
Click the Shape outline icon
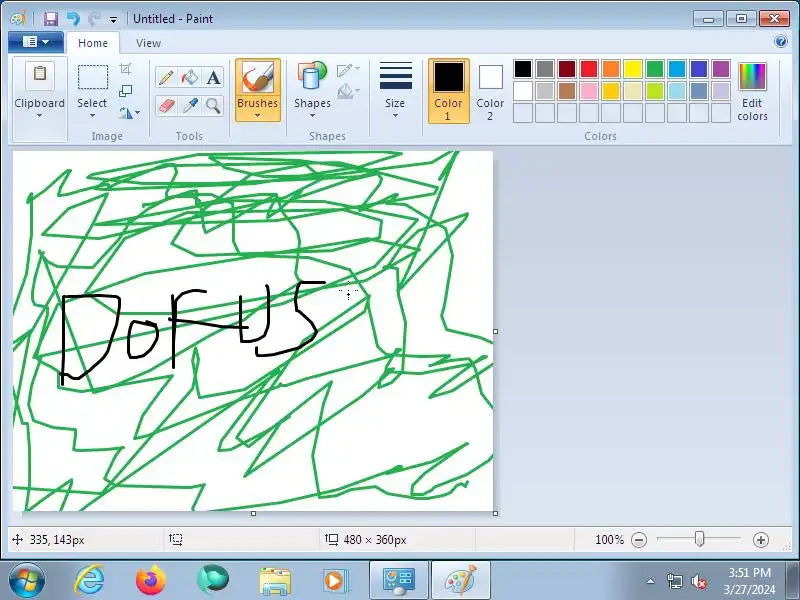click(345, 69)
